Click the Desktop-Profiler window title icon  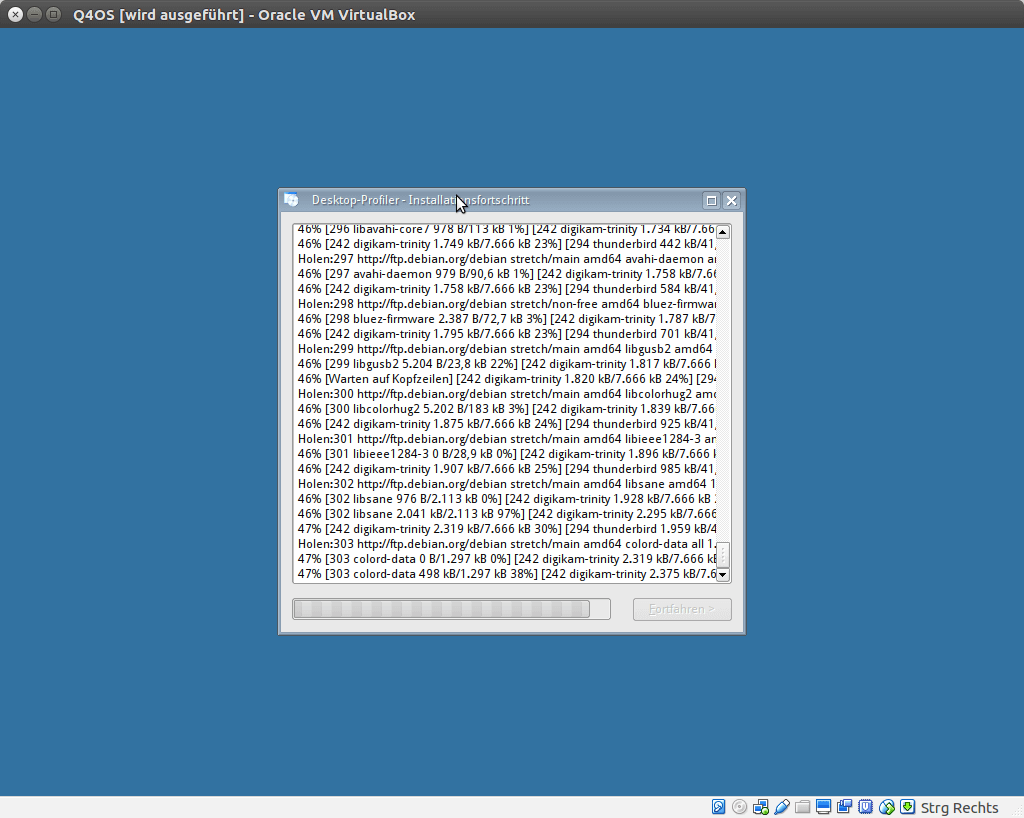click(291, 200)
